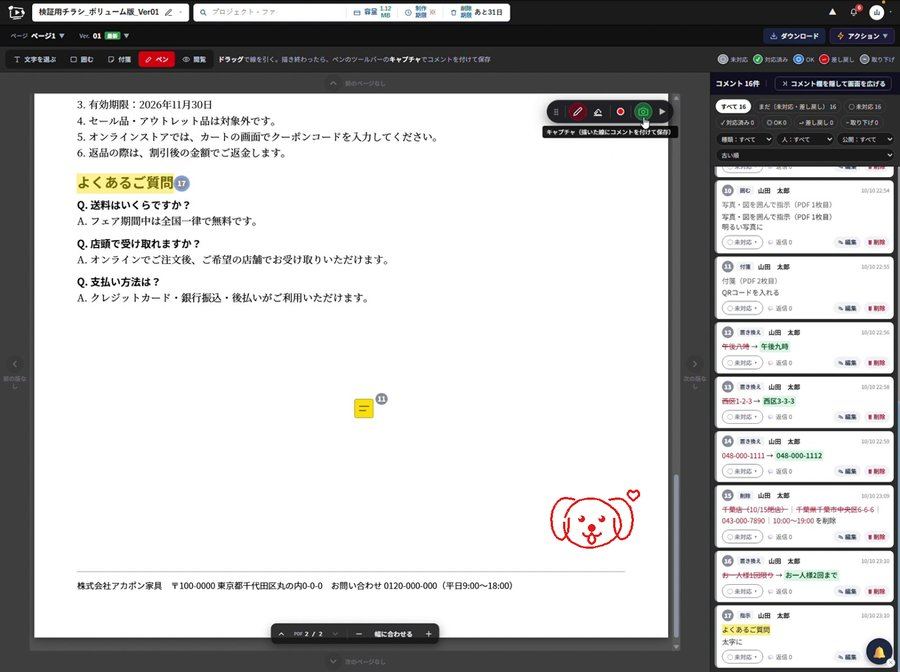Filter comments by OK 0
Screen dimensions: 900x672
777,122
